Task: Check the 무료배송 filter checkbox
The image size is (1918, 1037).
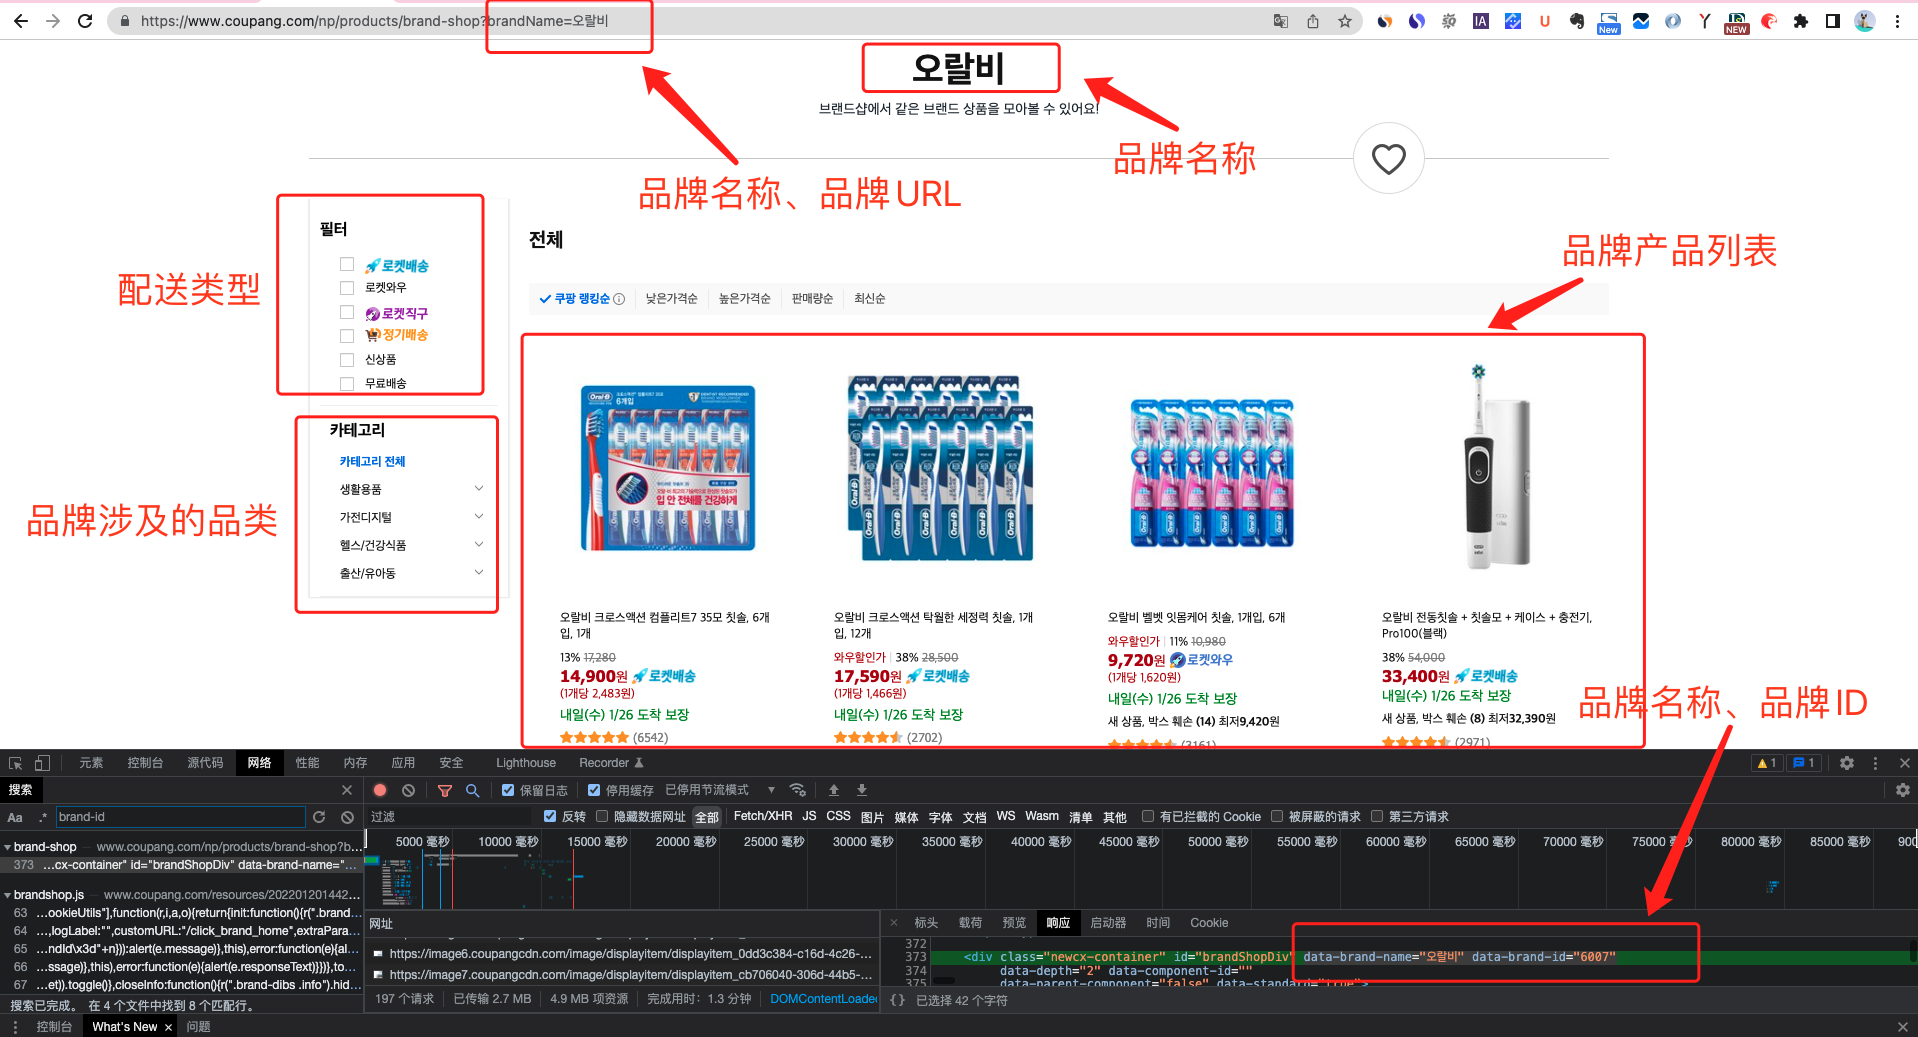Action: pyautogui.click(x=347, y=384)
